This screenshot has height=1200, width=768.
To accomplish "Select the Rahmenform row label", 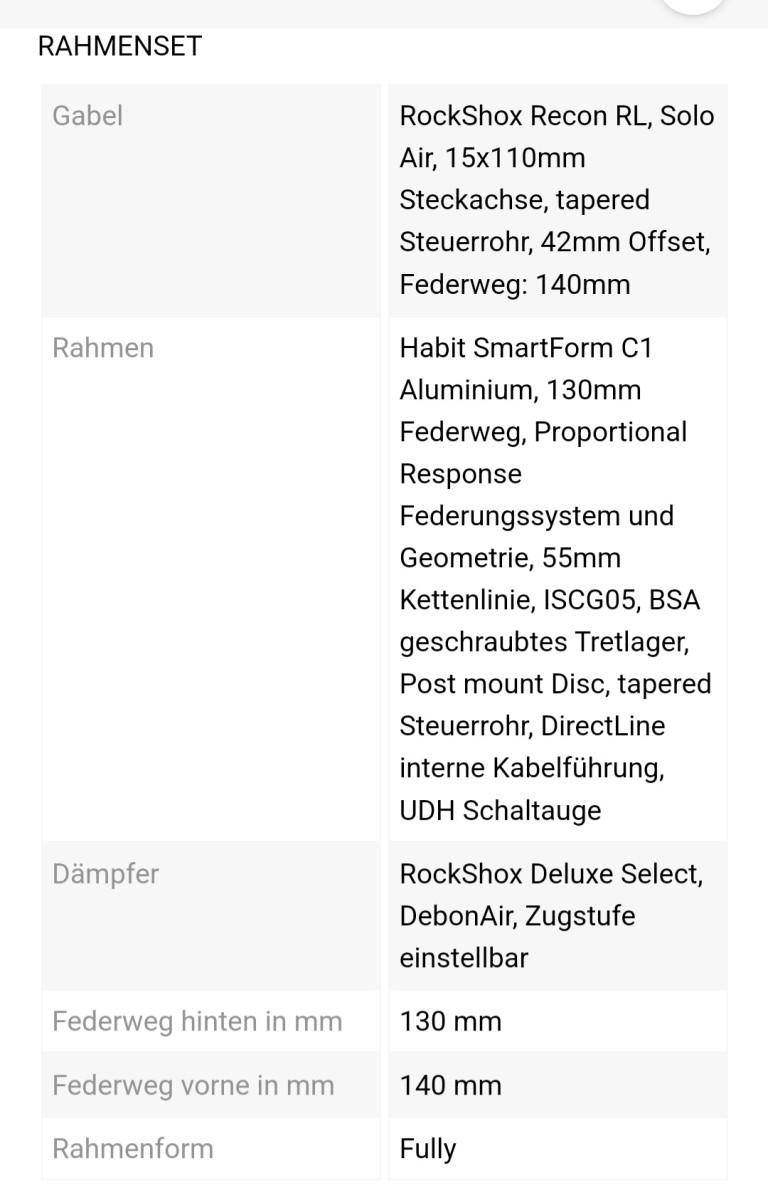I will [133, 1149].
